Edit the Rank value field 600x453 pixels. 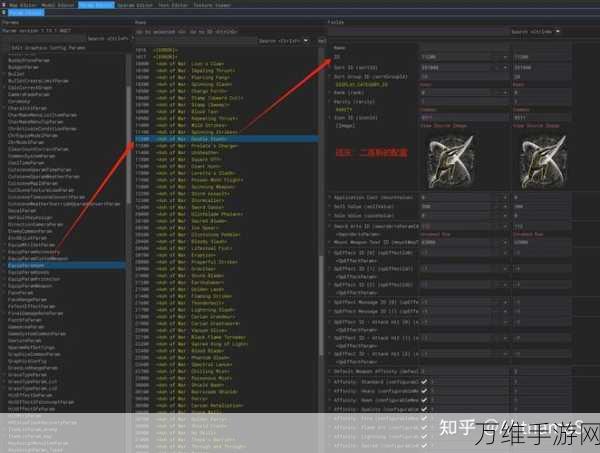point(455,93)
